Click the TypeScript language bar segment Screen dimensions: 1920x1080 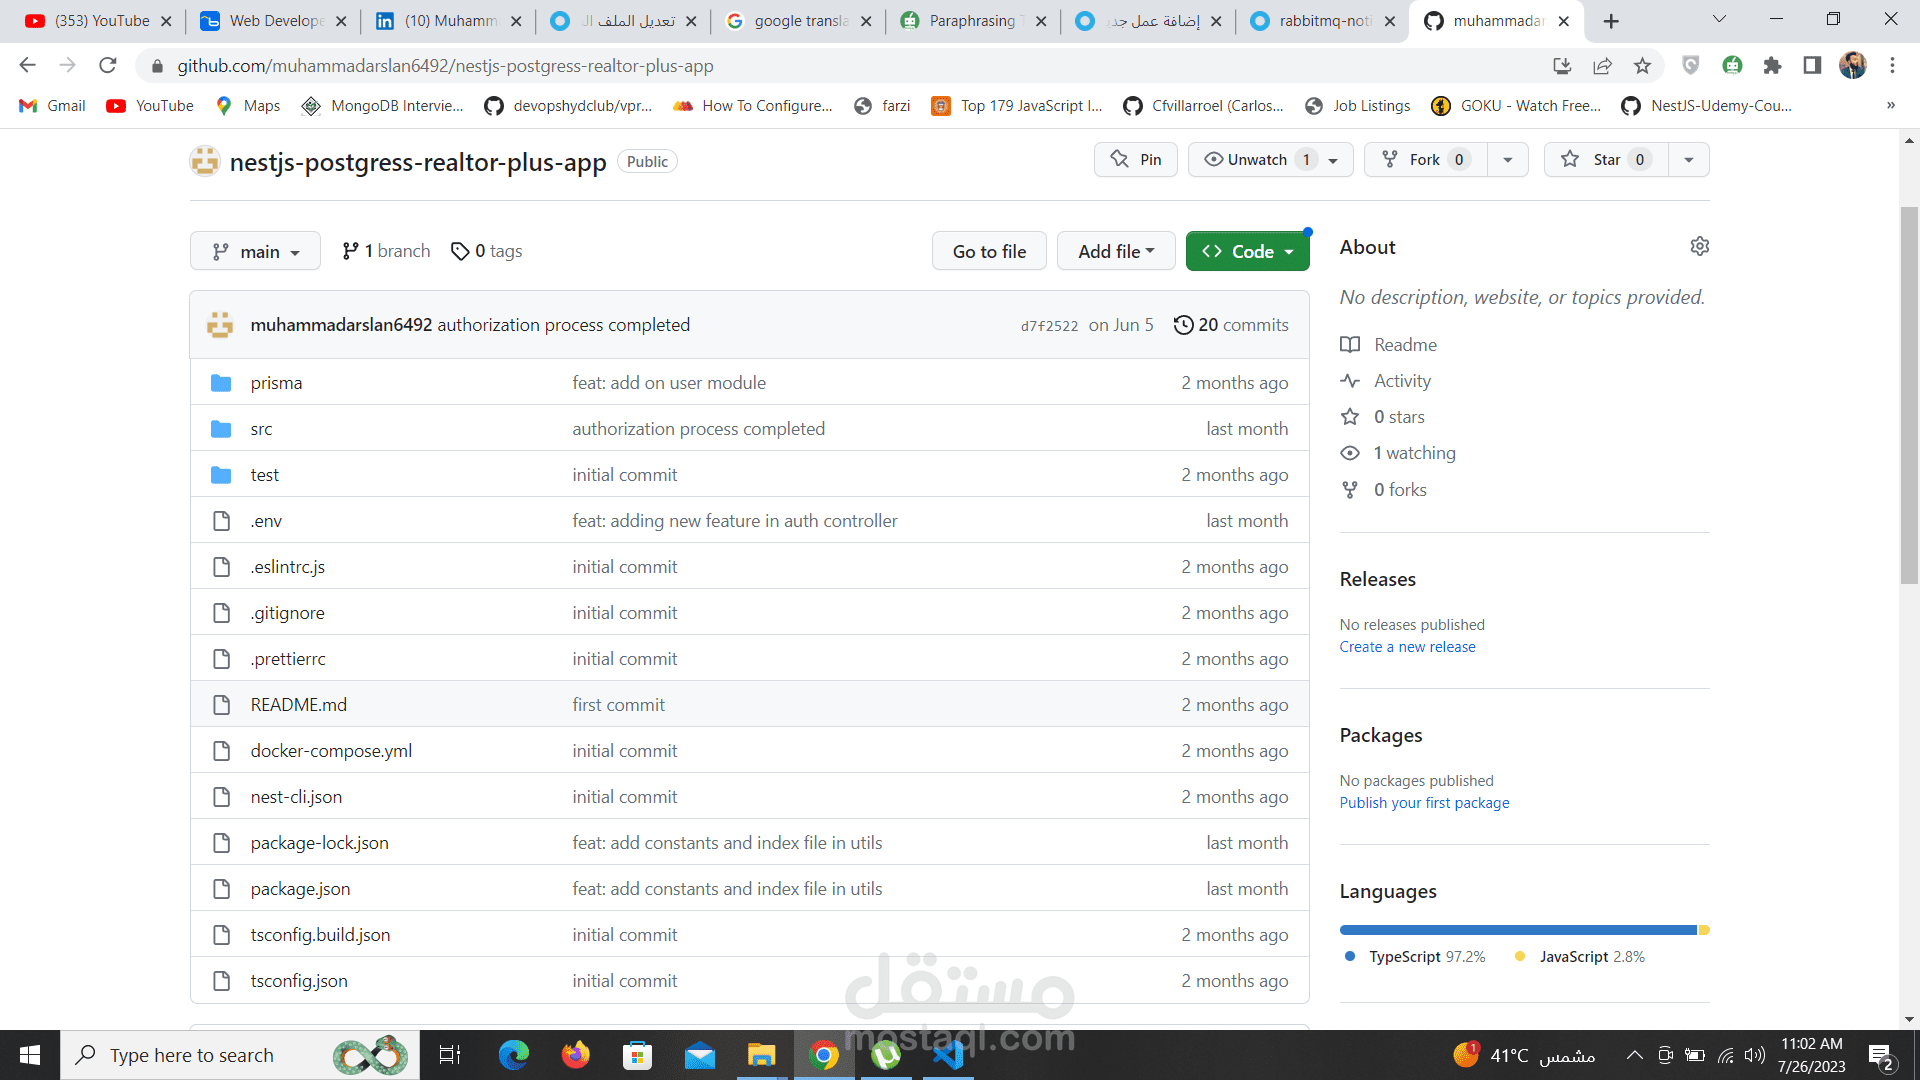[1517, 930]
